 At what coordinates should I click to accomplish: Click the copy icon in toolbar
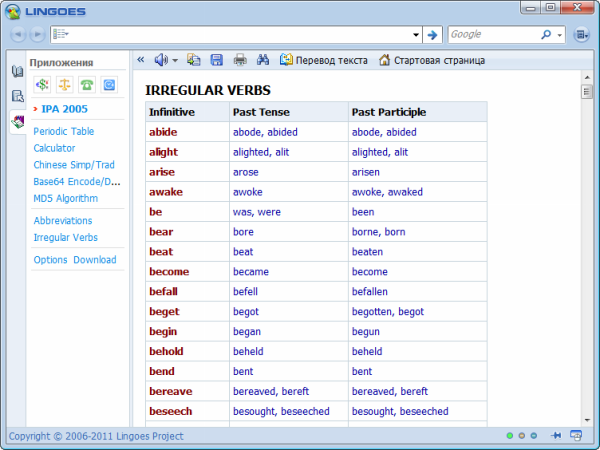coord(194,60)
